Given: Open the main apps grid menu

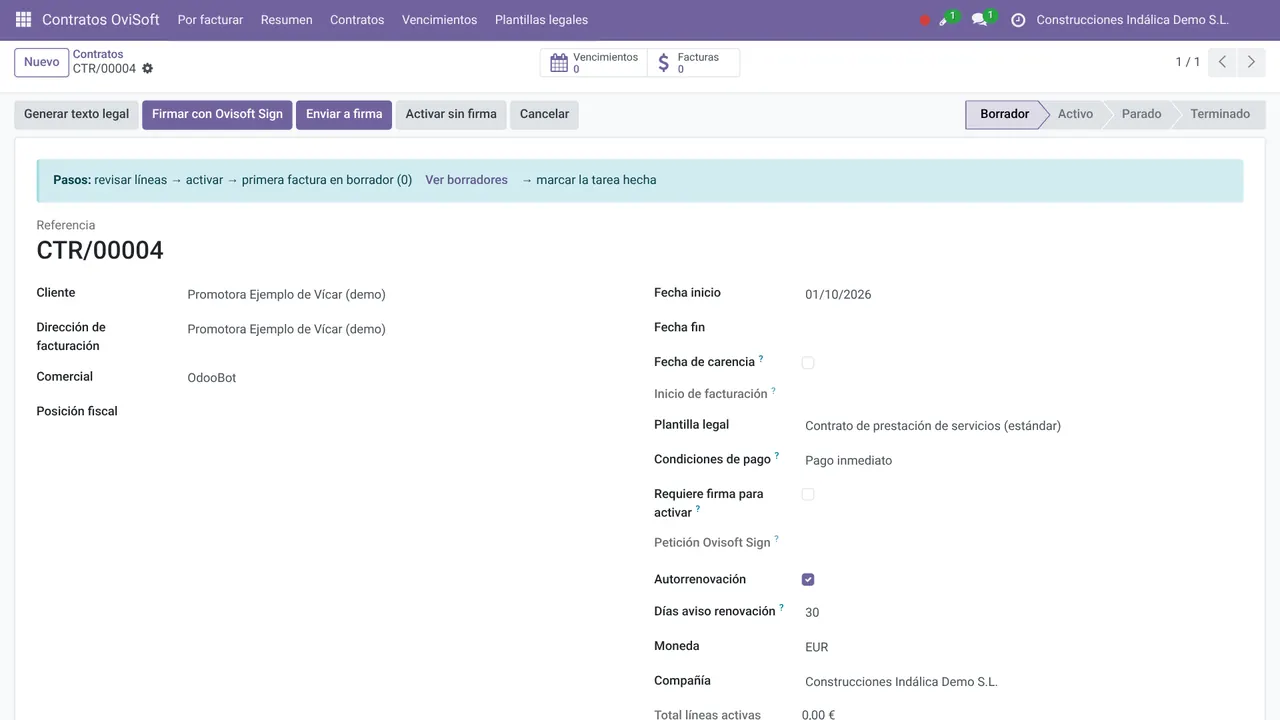Looking at the screenshot, I should [x=24, y=20].
